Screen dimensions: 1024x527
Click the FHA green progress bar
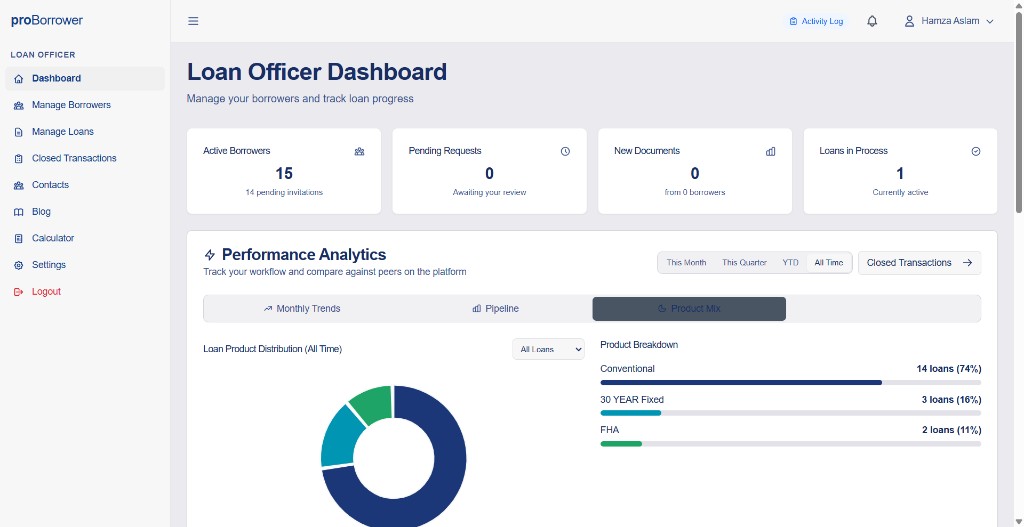point(621,444)
